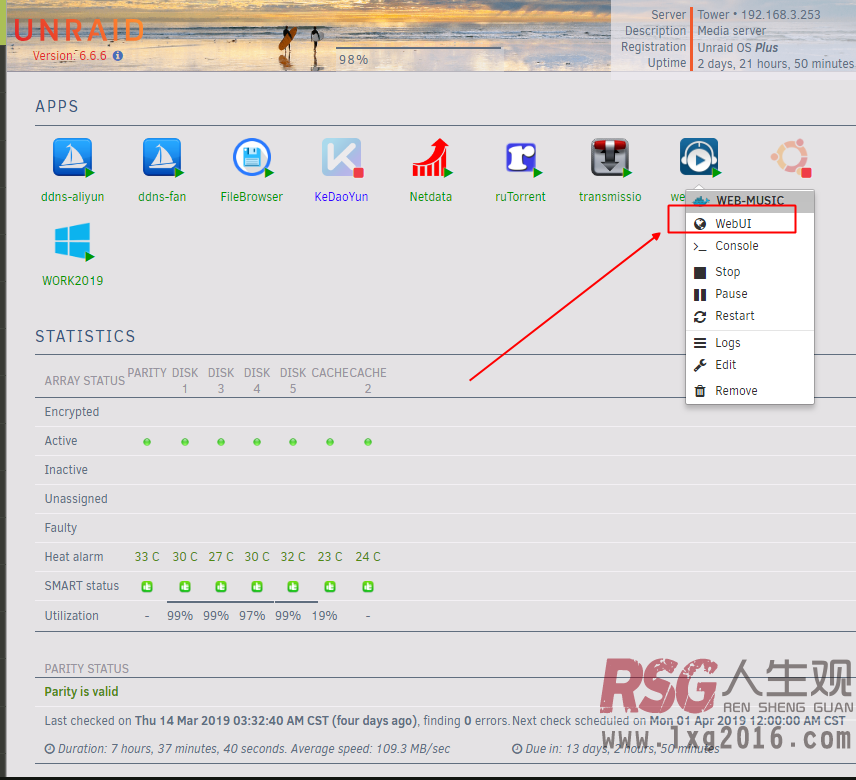Click Cache 2 active status dot
The image size is (856, 780).
click(368, 442)
